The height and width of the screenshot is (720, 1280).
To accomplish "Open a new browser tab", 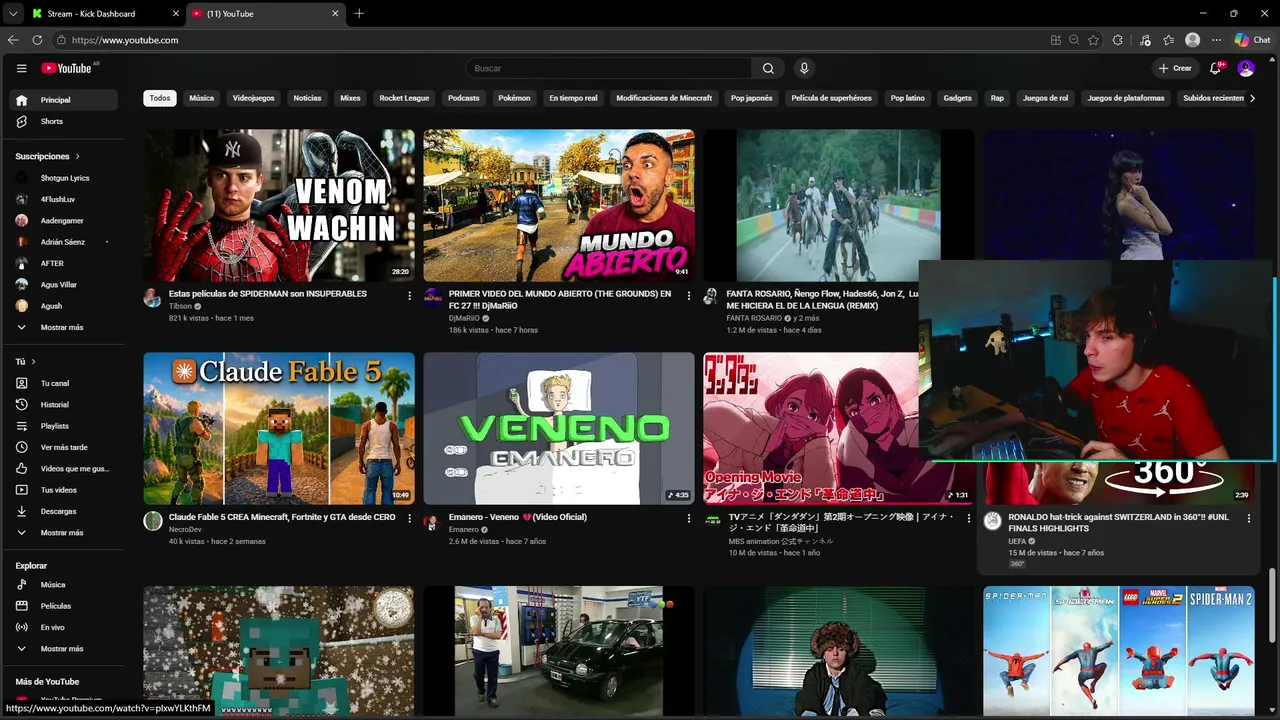I will 359,13.
